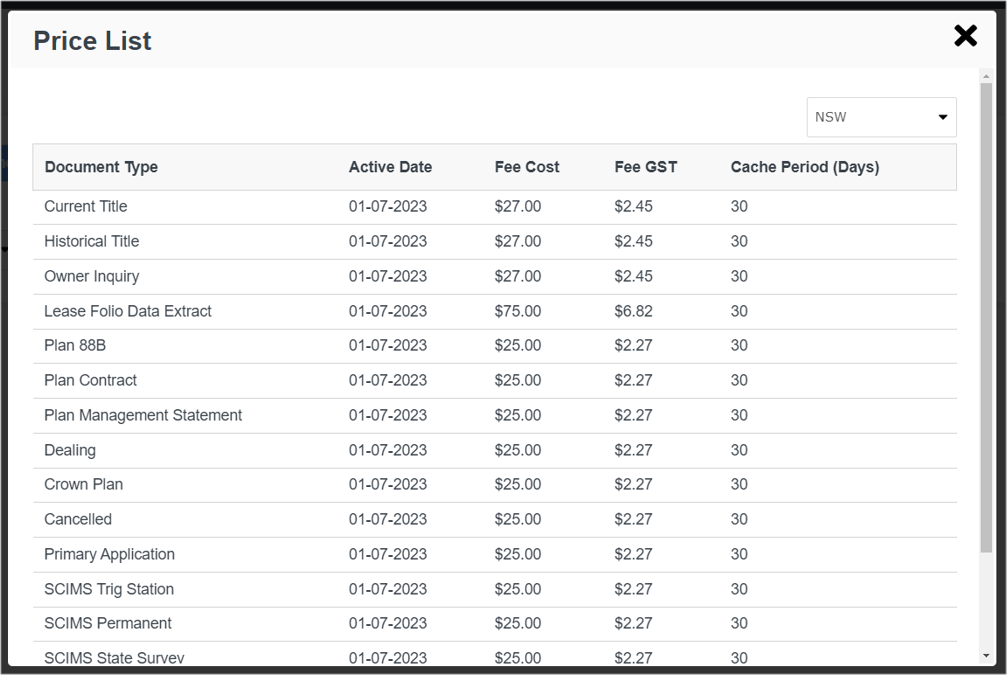Select the SCIMS State Survey name
This screenshot has width=1007, height=675.
114,658
